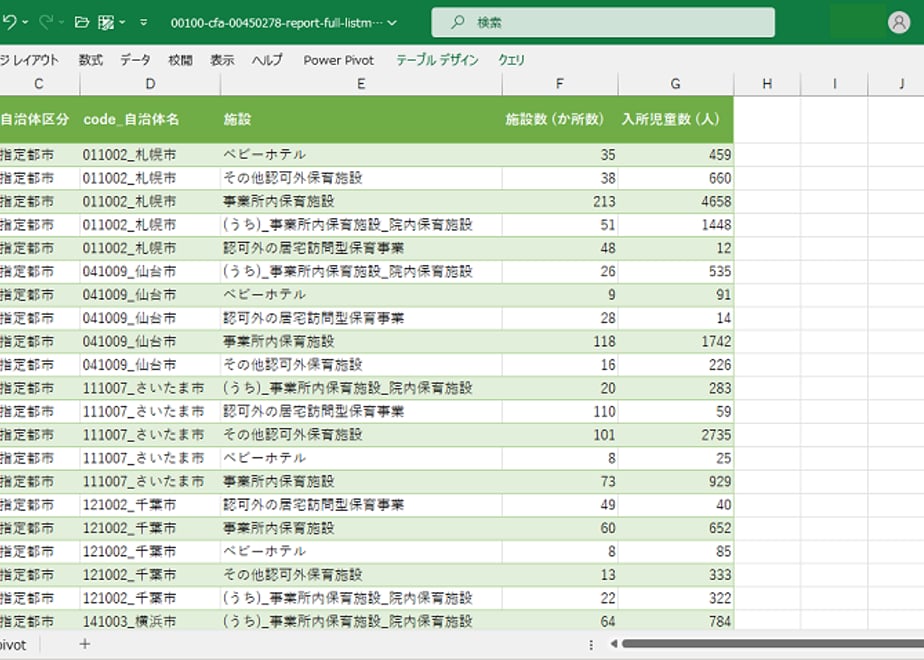Click the Undo arrow icon
The image size is (924, 660).
pyautogui.click(x=9, y=22)
